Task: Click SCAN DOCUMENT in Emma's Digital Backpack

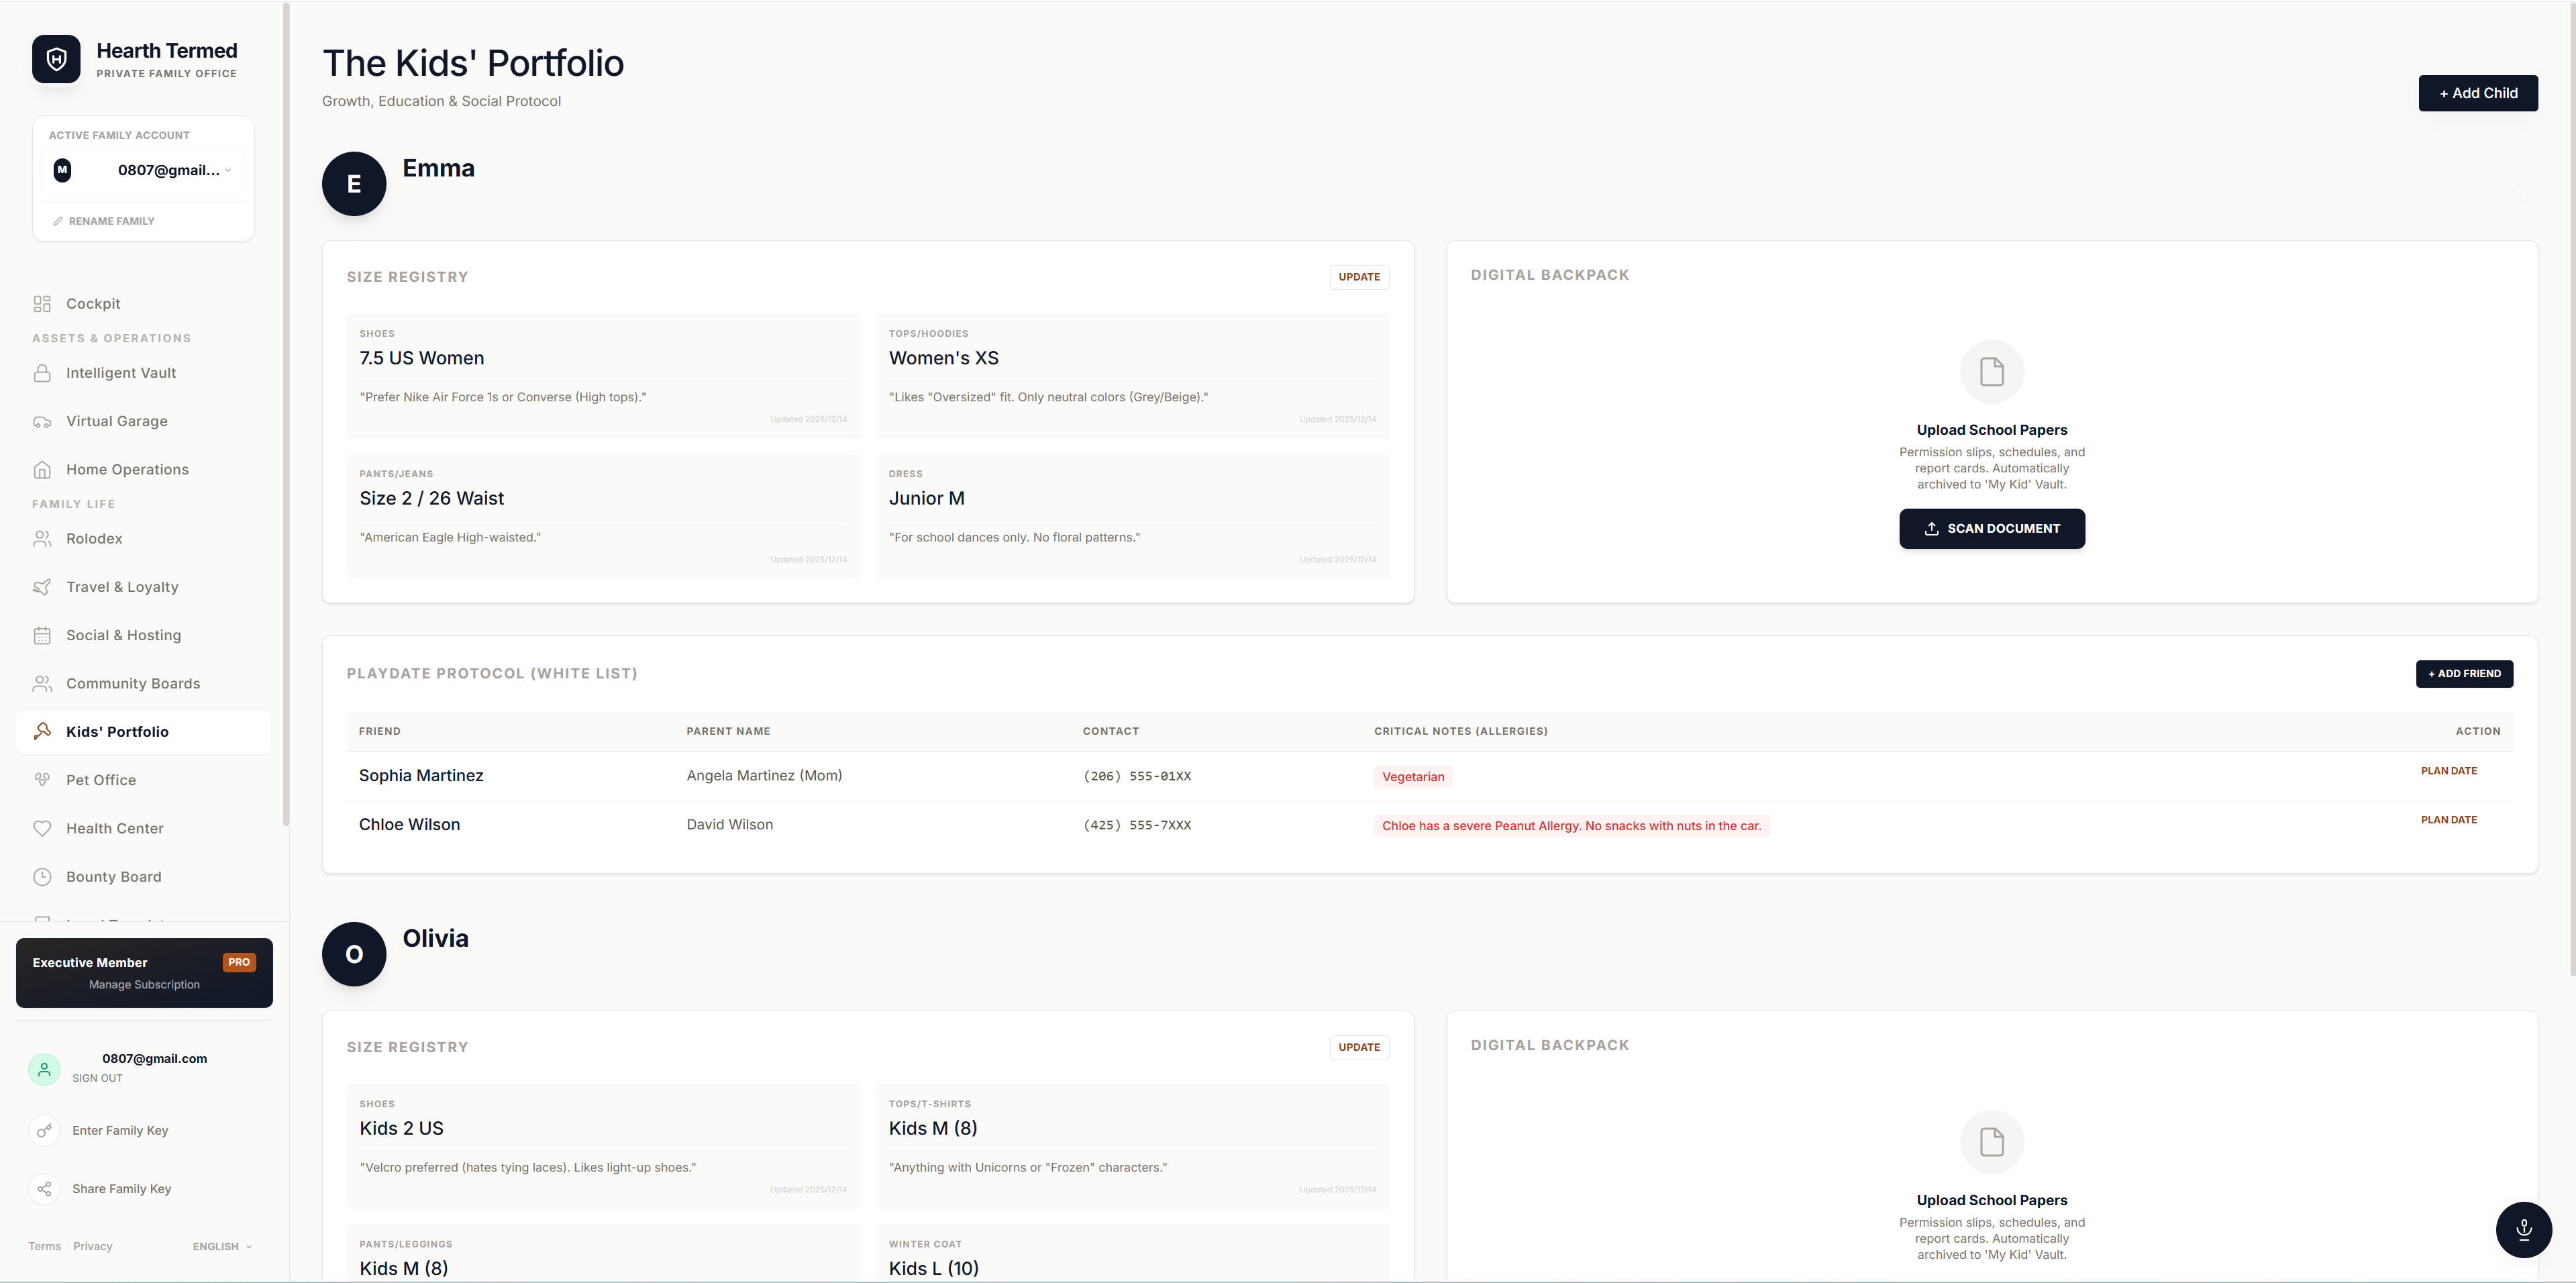Action: pyautogui.click(x=1991, y=529)
